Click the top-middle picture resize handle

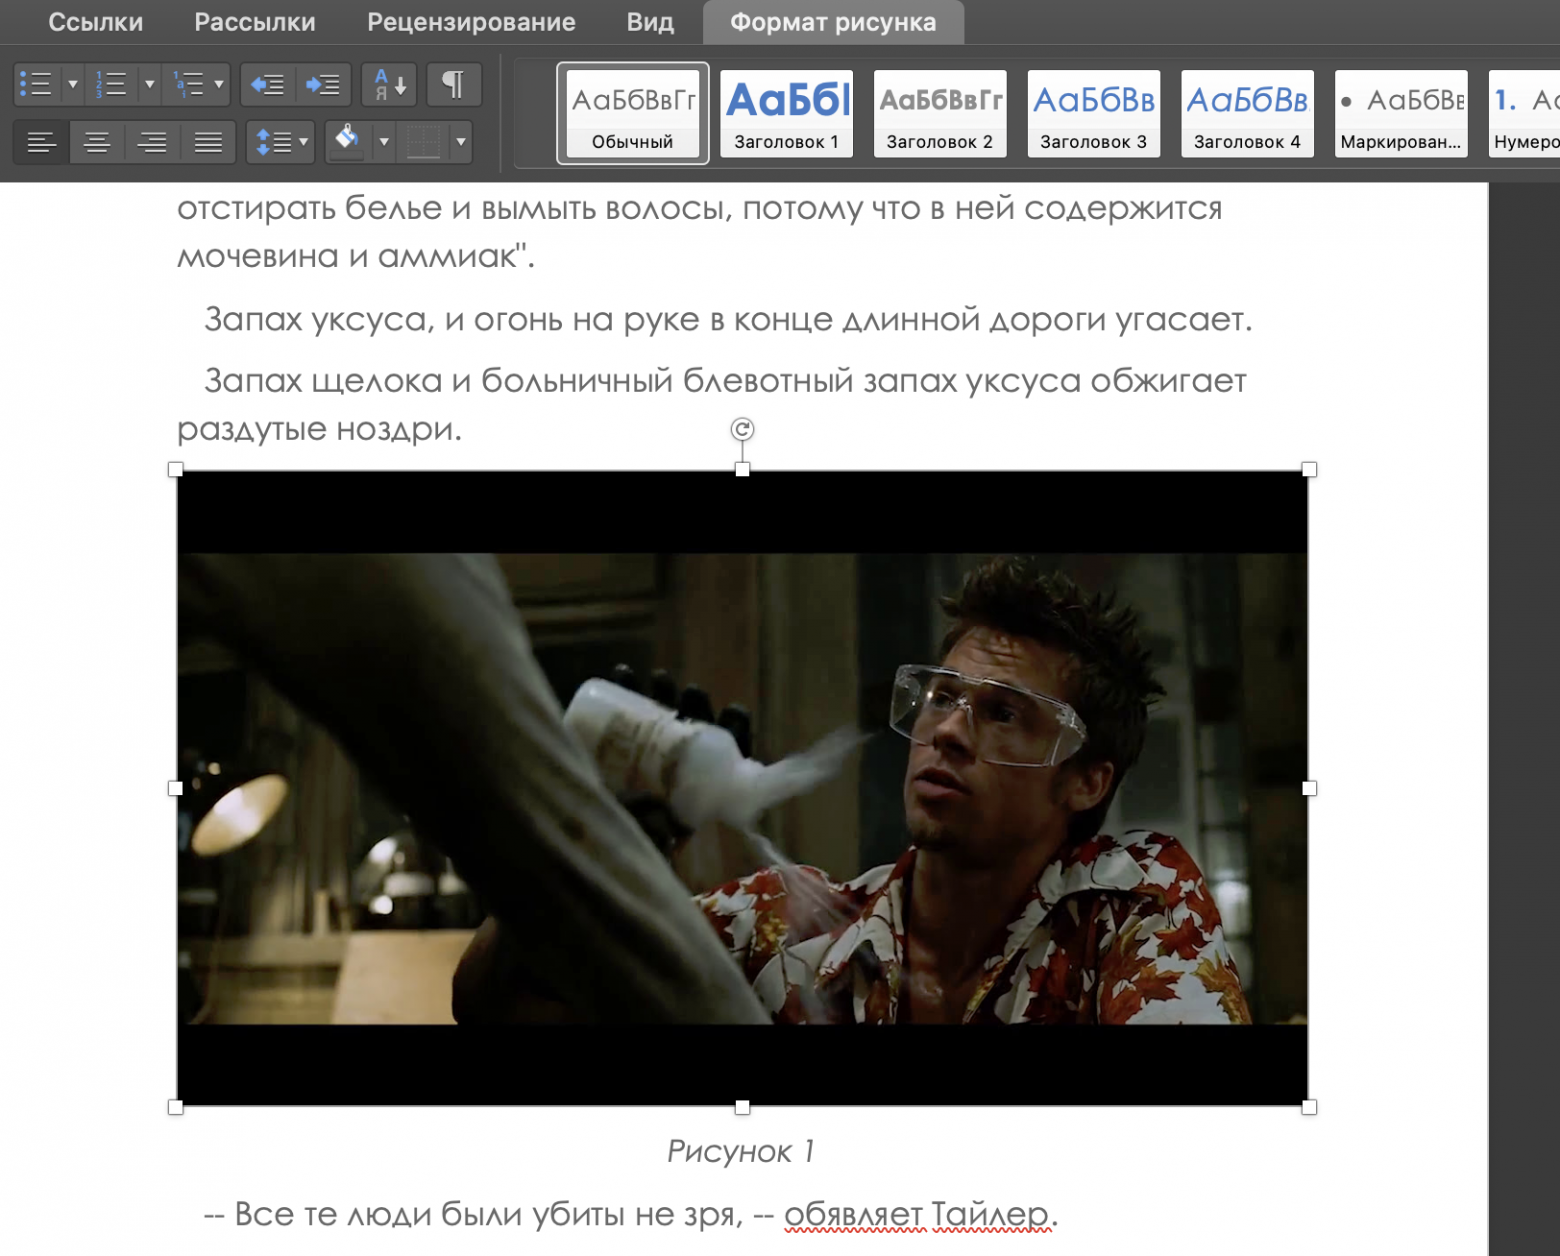tap(742, 469)
